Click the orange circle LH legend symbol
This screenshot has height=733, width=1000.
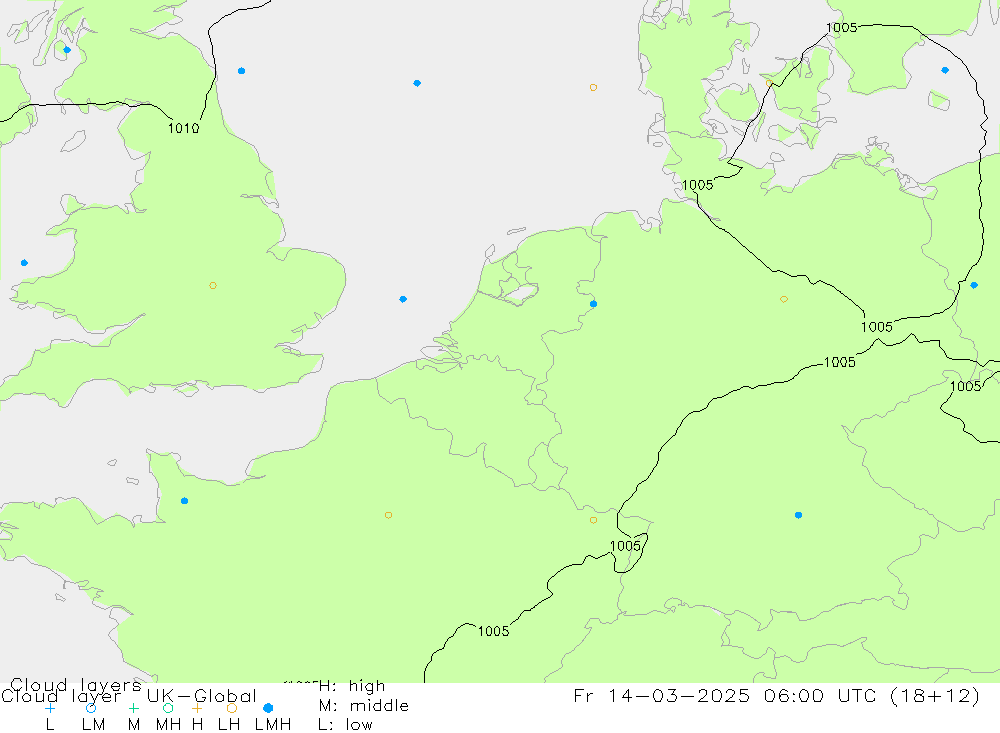coord(232,708)
